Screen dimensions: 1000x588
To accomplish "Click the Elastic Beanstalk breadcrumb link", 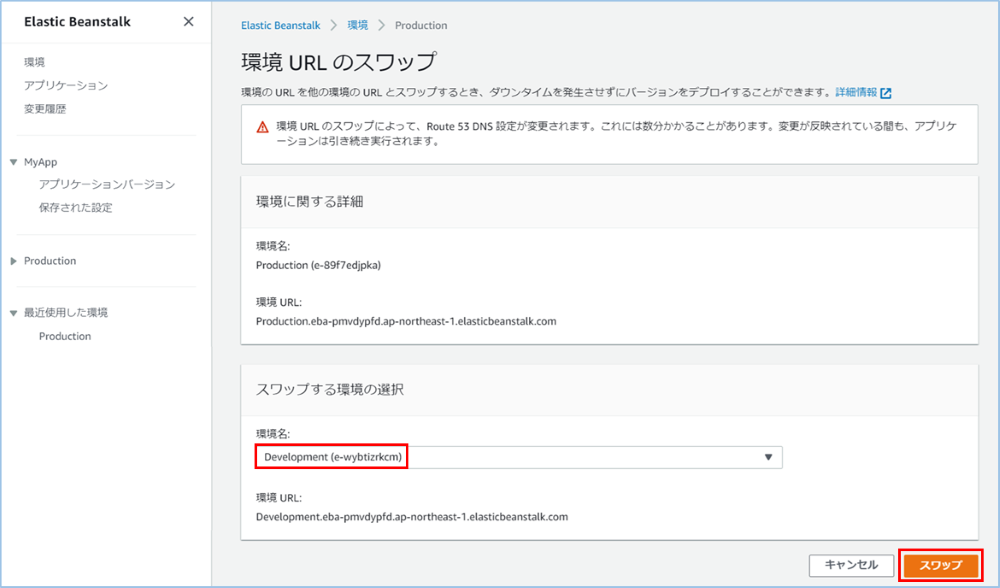I will tap(281, 25).
